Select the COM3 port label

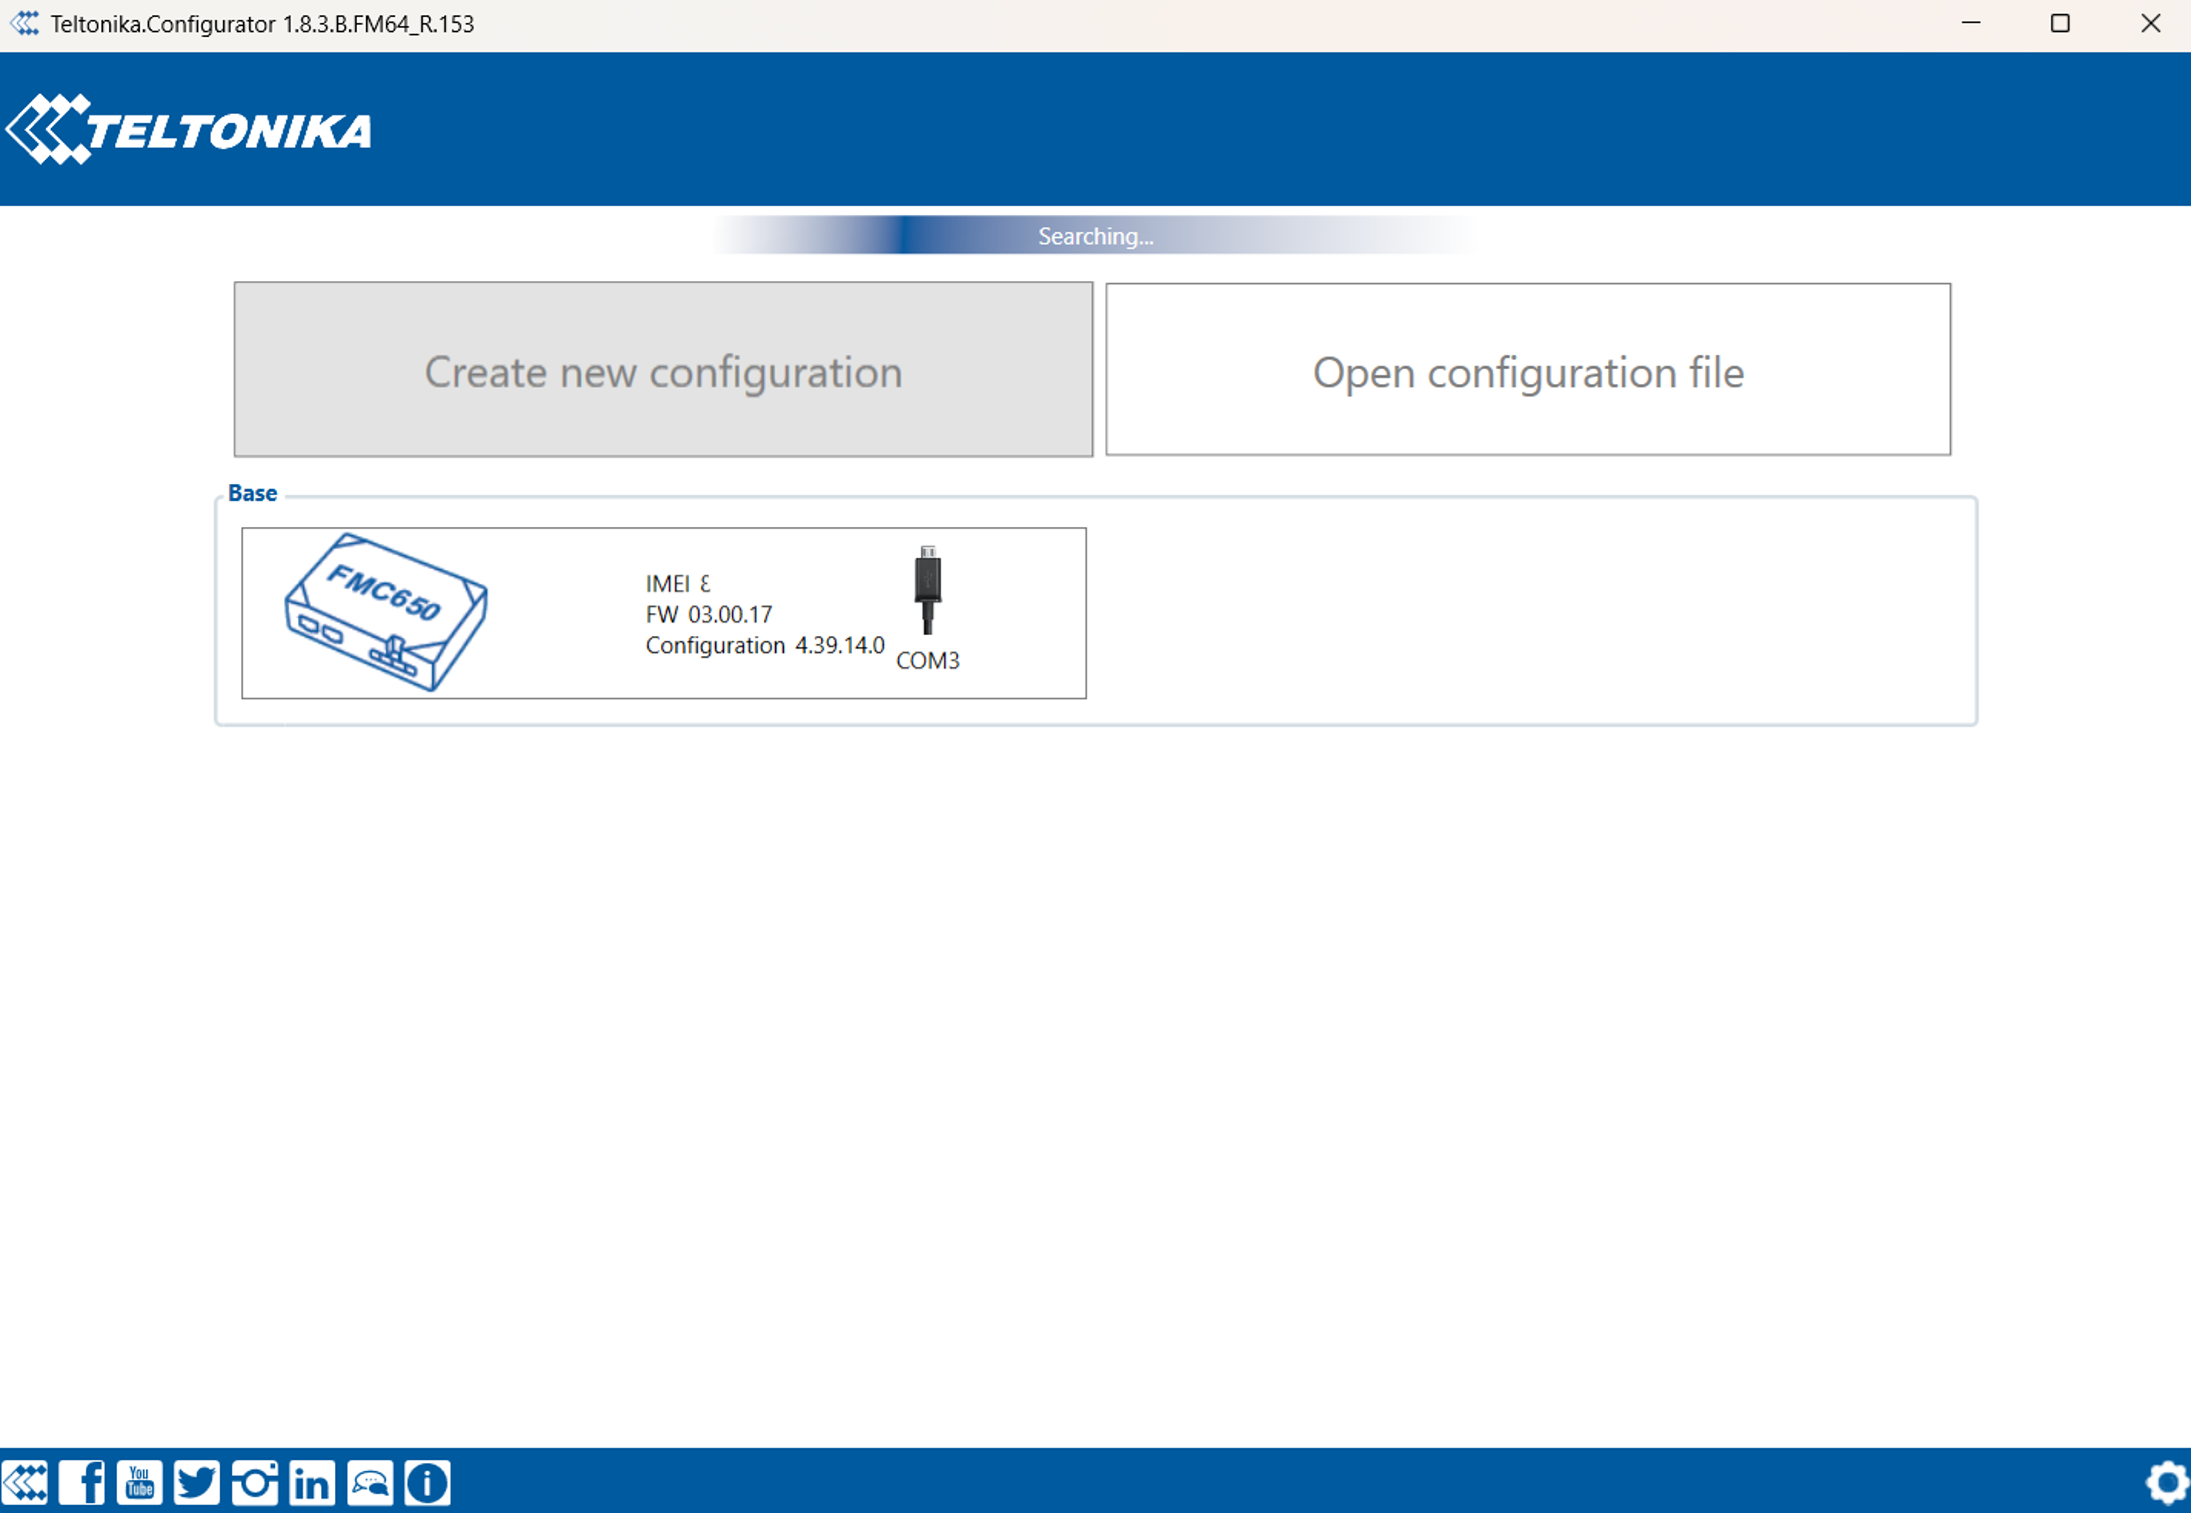pos(928,660)
